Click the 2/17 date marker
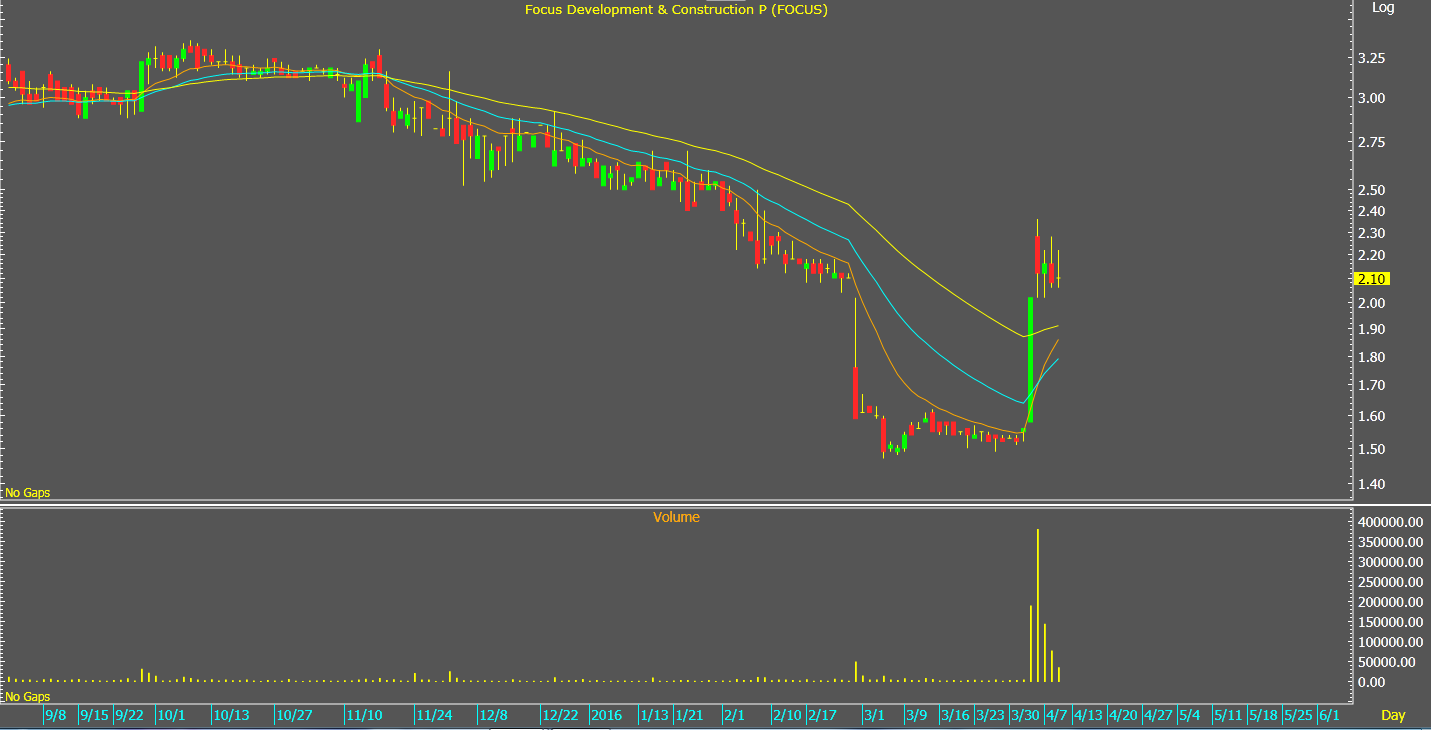Screen dimensions: 1431x730 click(x=822, y=715)
